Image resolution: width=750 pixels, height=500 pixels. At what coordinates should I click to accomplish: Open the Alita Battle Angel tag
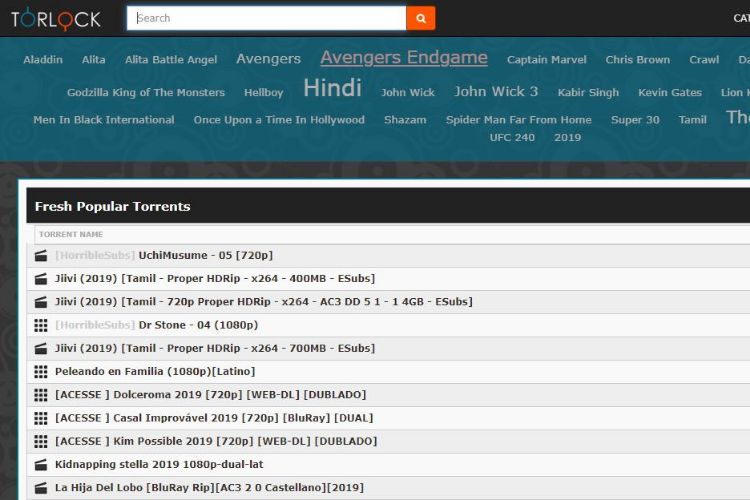click(171, 60)
